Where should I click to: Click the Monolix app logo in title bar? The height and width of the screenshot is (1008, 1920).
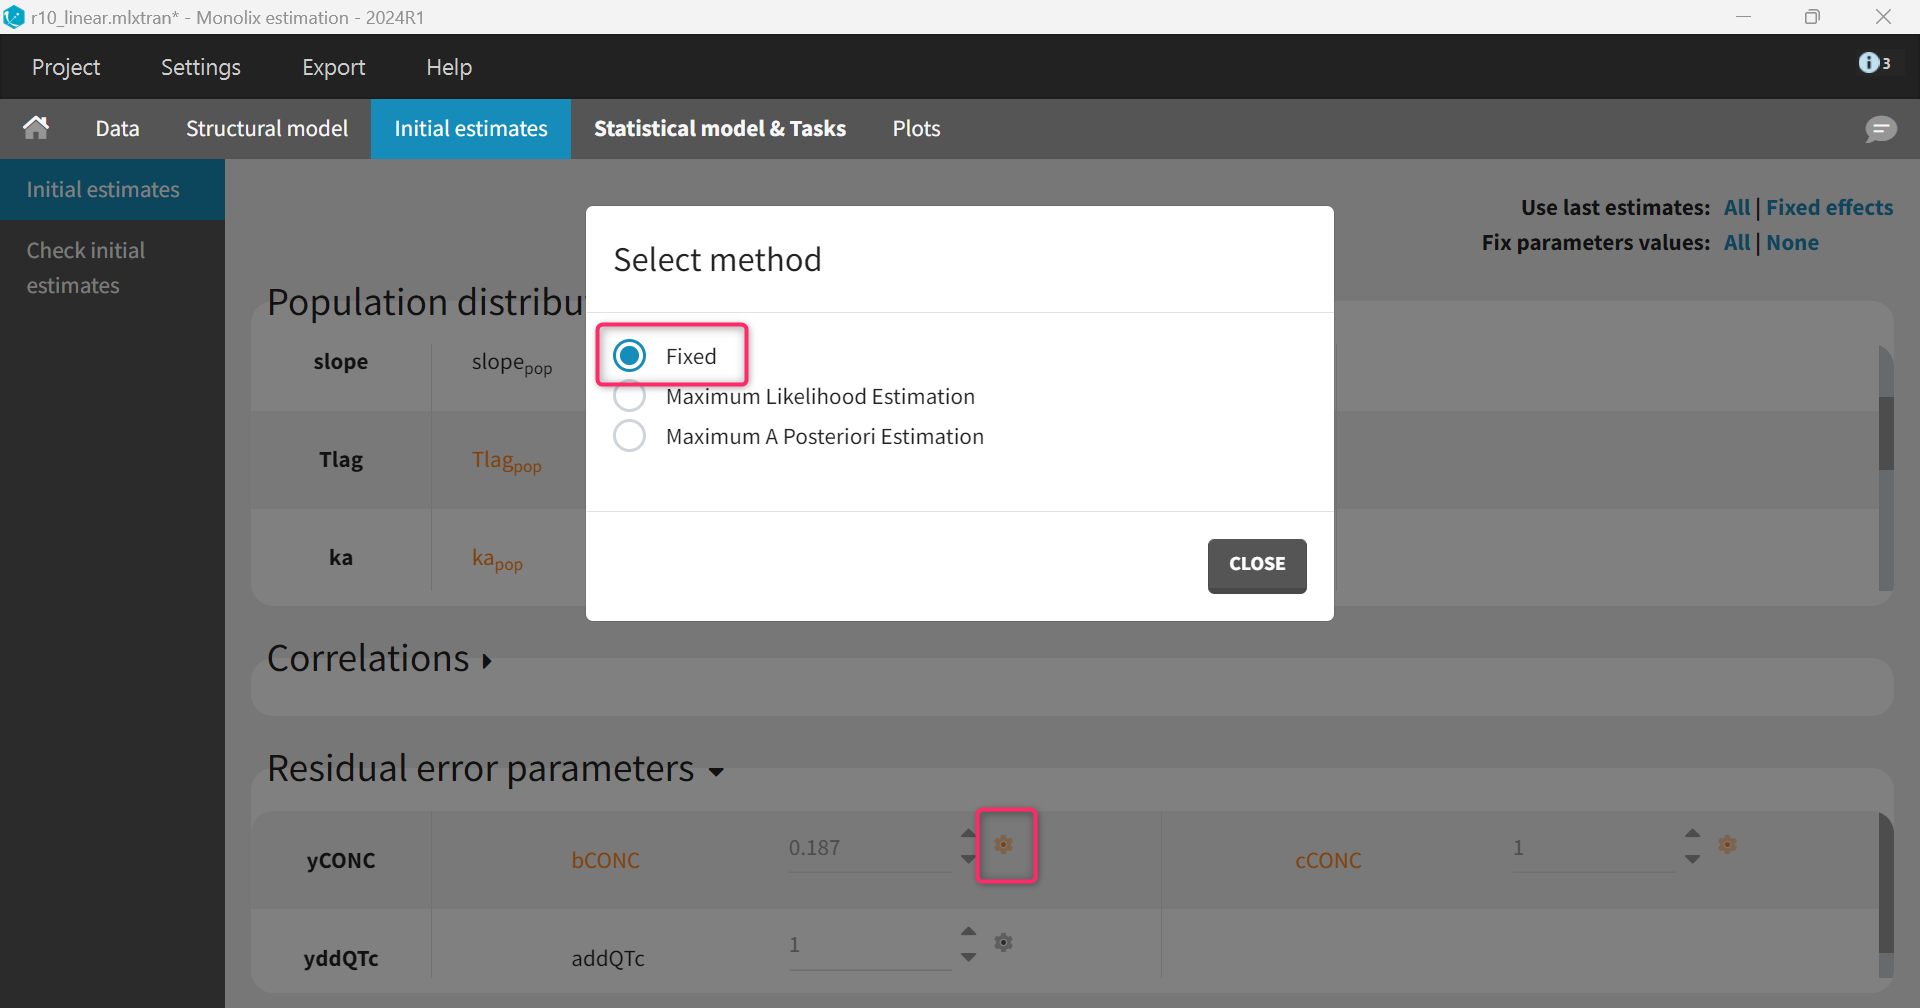14,17
